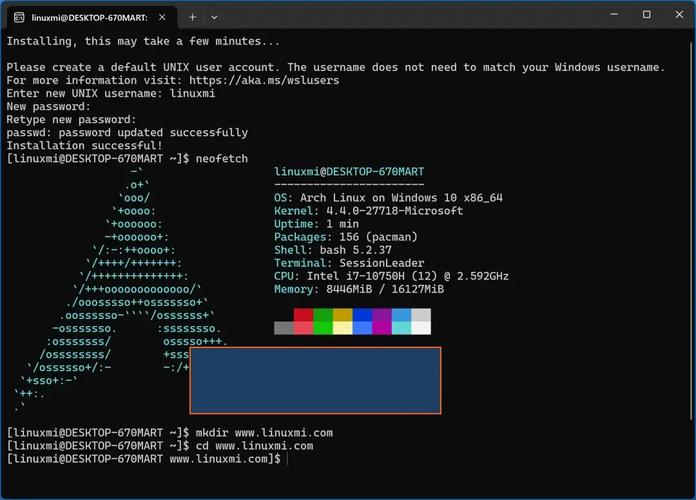This screenshot has height=500, width=696.
Task: Minimize the terminal window
Action: 614,14
